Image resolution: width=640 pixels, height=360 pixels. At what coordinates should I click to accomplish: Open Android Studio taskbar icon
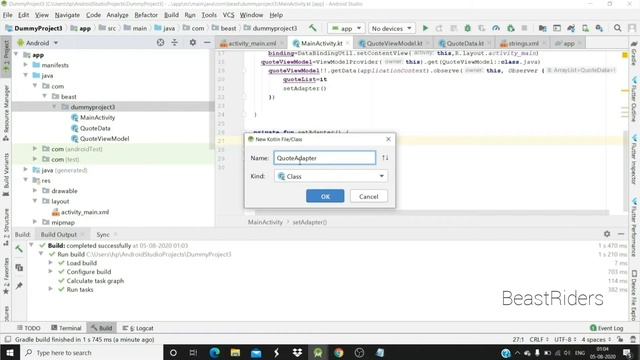point(318,353)
